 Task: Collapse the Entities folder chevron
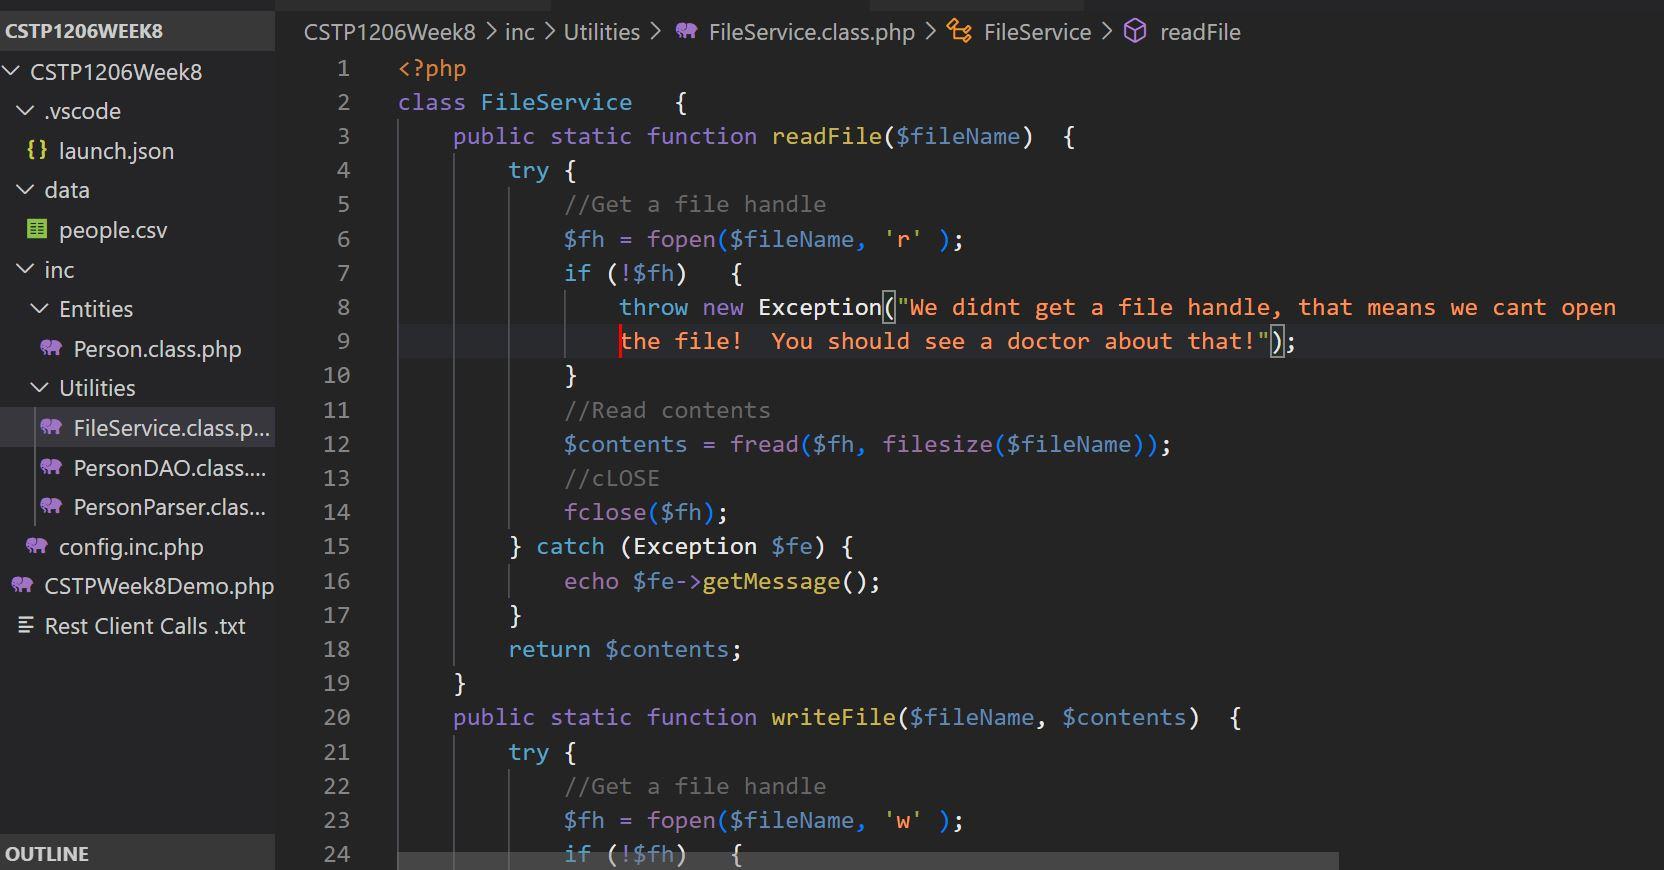[41, 308]
